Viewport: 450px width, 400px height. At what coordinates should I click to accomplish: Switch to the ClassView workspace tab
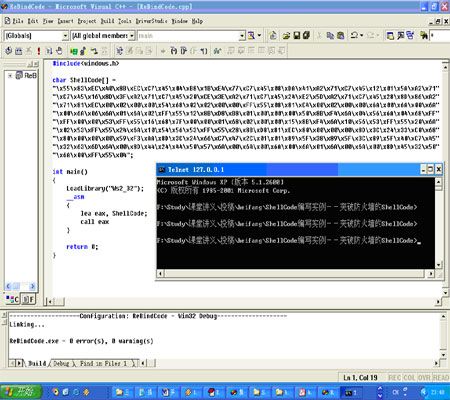pos(12,299)
